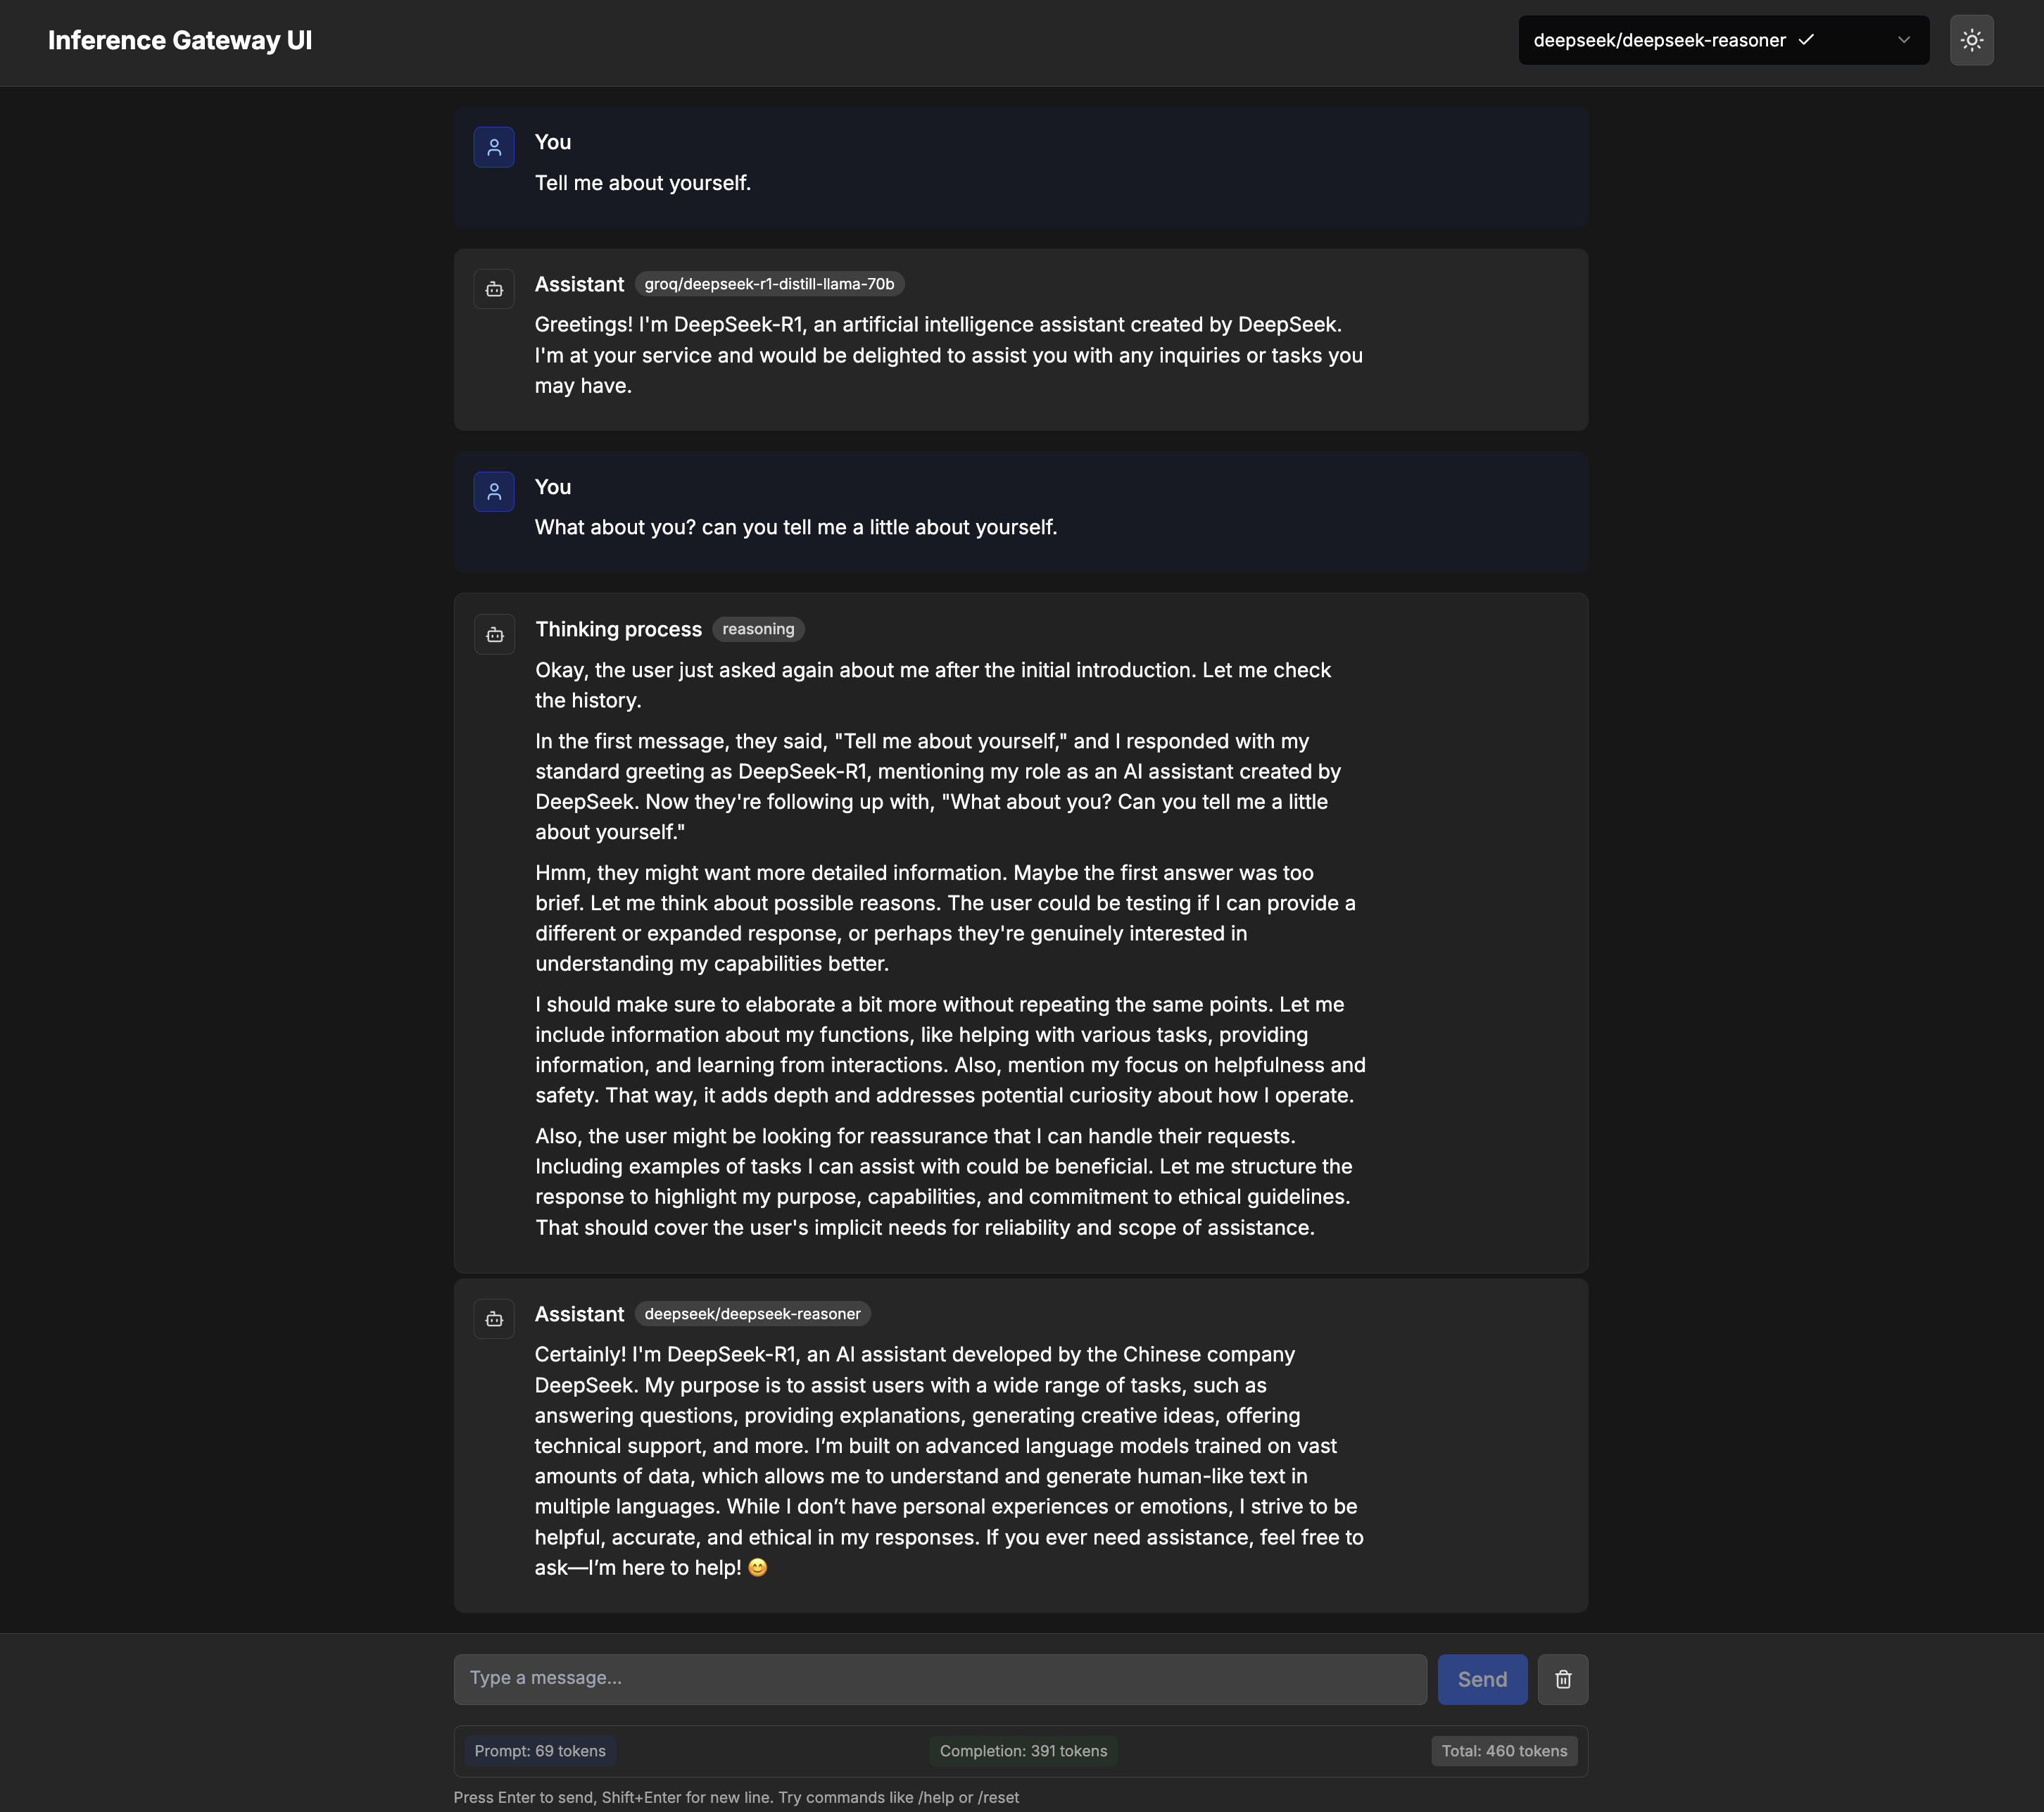Image resolution: width=2044 pixels, height=1812 pixels.
Task: Click the Total: 460 tokens indicator
Action: pos(1504,1751)
